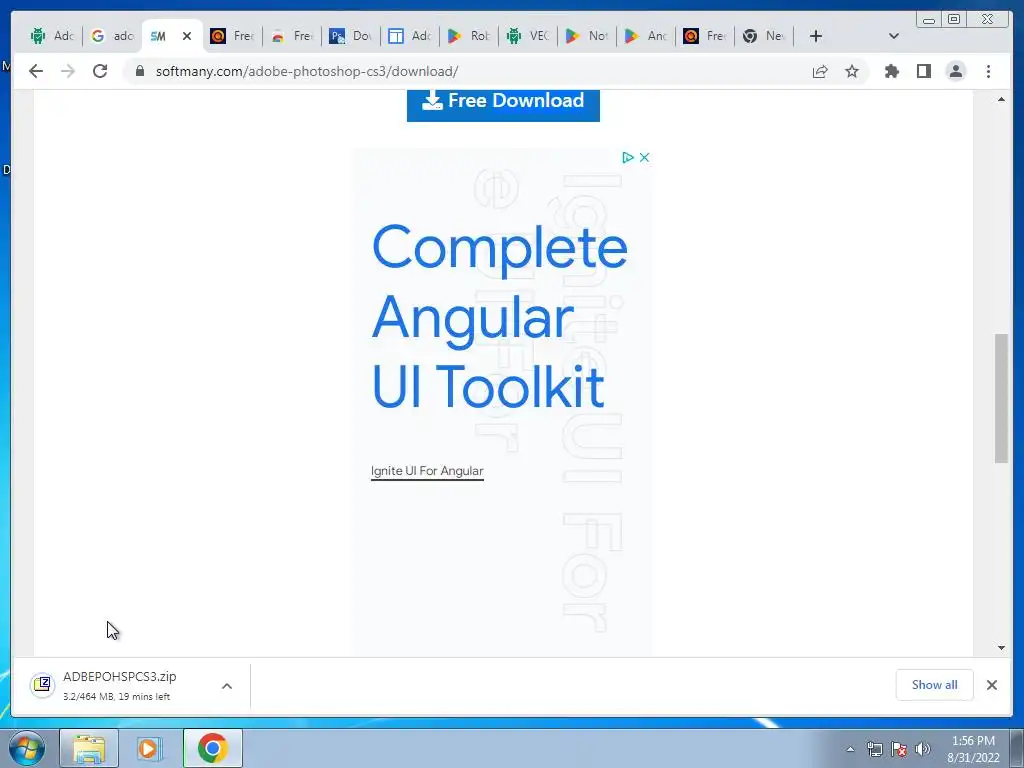This screenshot has width=1024, height=768.
Task: Close the Angular ad with the X
Action: click(x=645, y=157)
